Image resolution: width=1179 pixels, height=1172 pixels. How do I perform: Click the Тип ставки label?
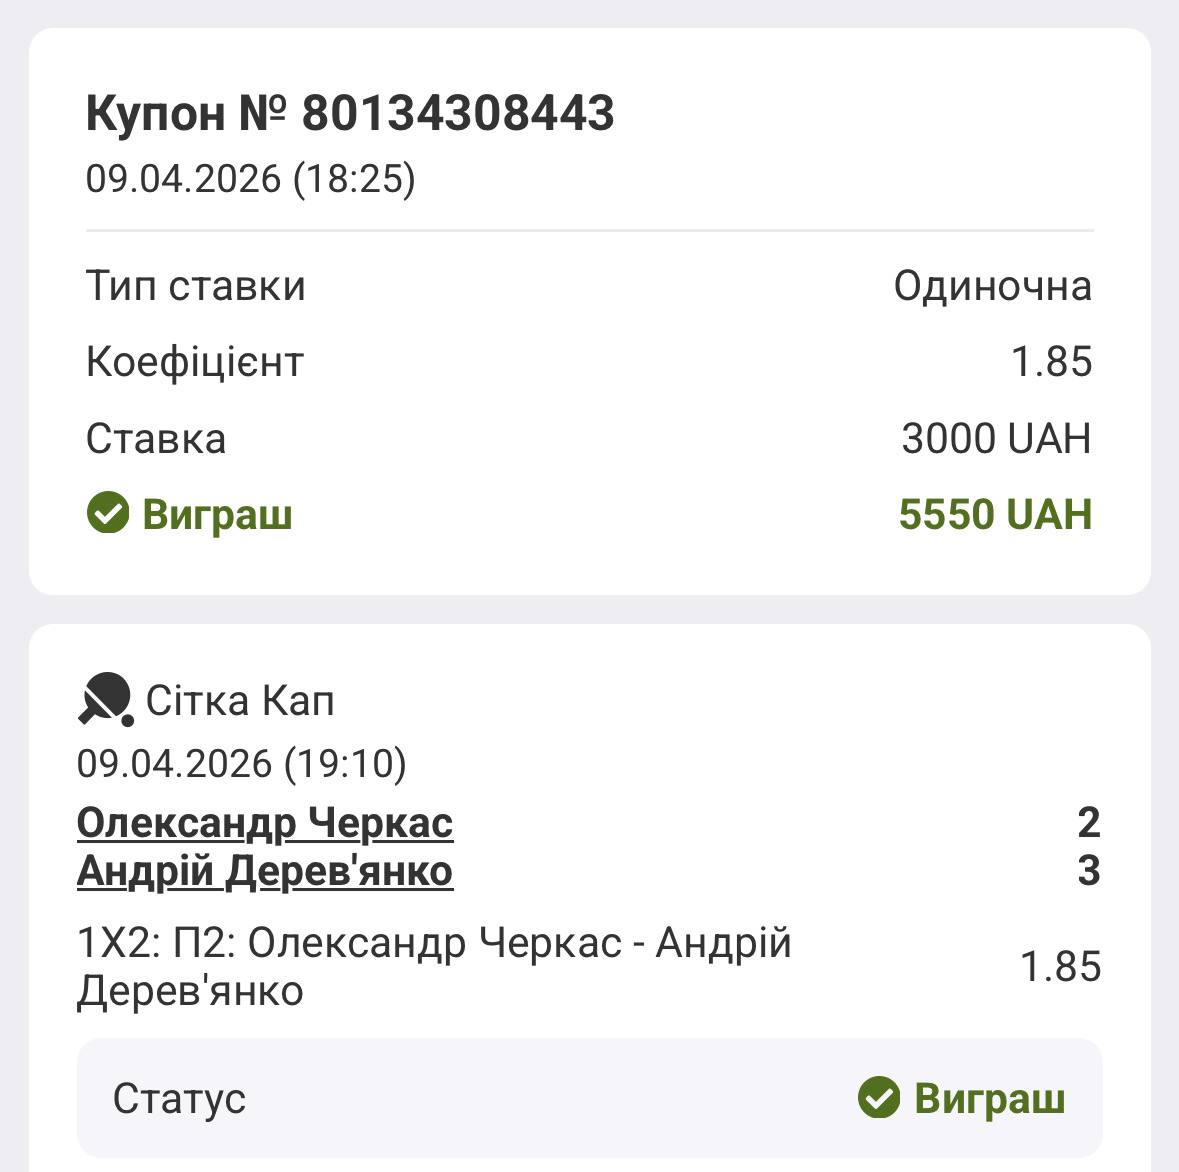(x=196, y=286)
